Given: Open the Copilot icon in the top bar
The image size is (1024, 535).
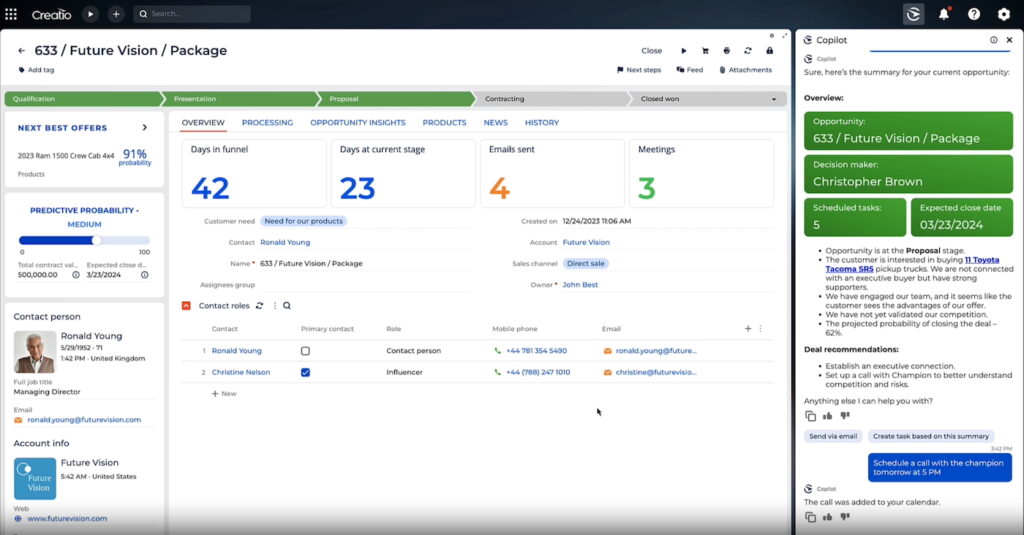Looking at the screenshot, I should (x=913, y=14).
